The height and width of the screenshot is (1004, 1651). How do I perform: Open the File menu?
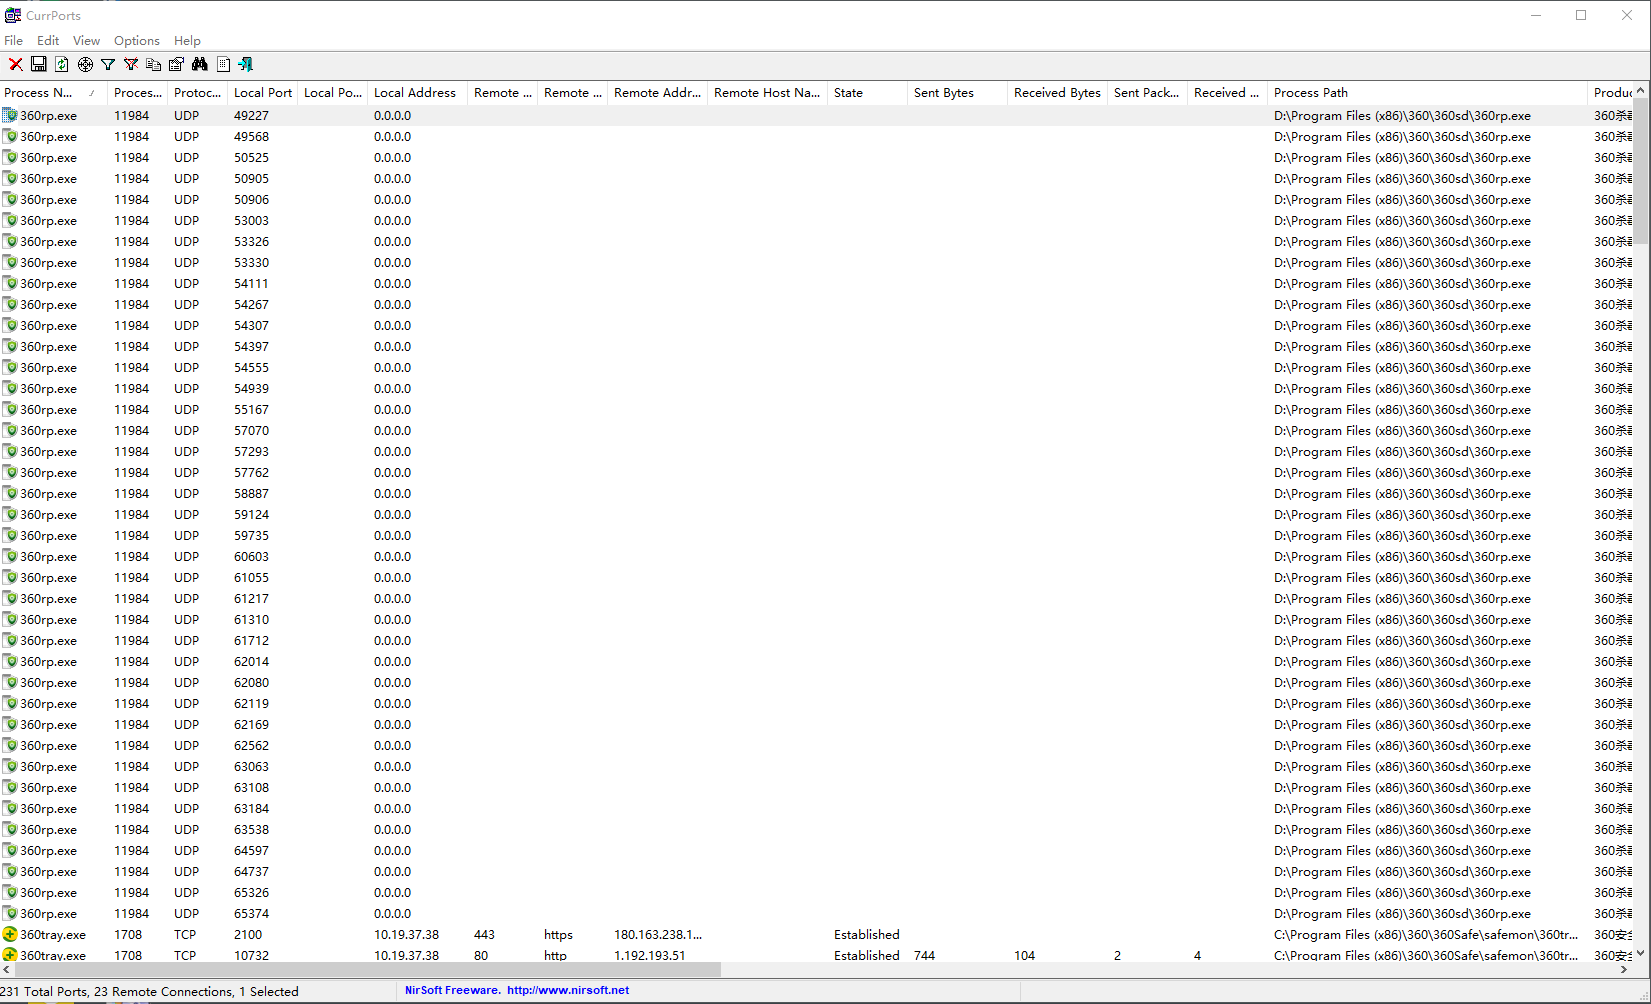[14, 41]
